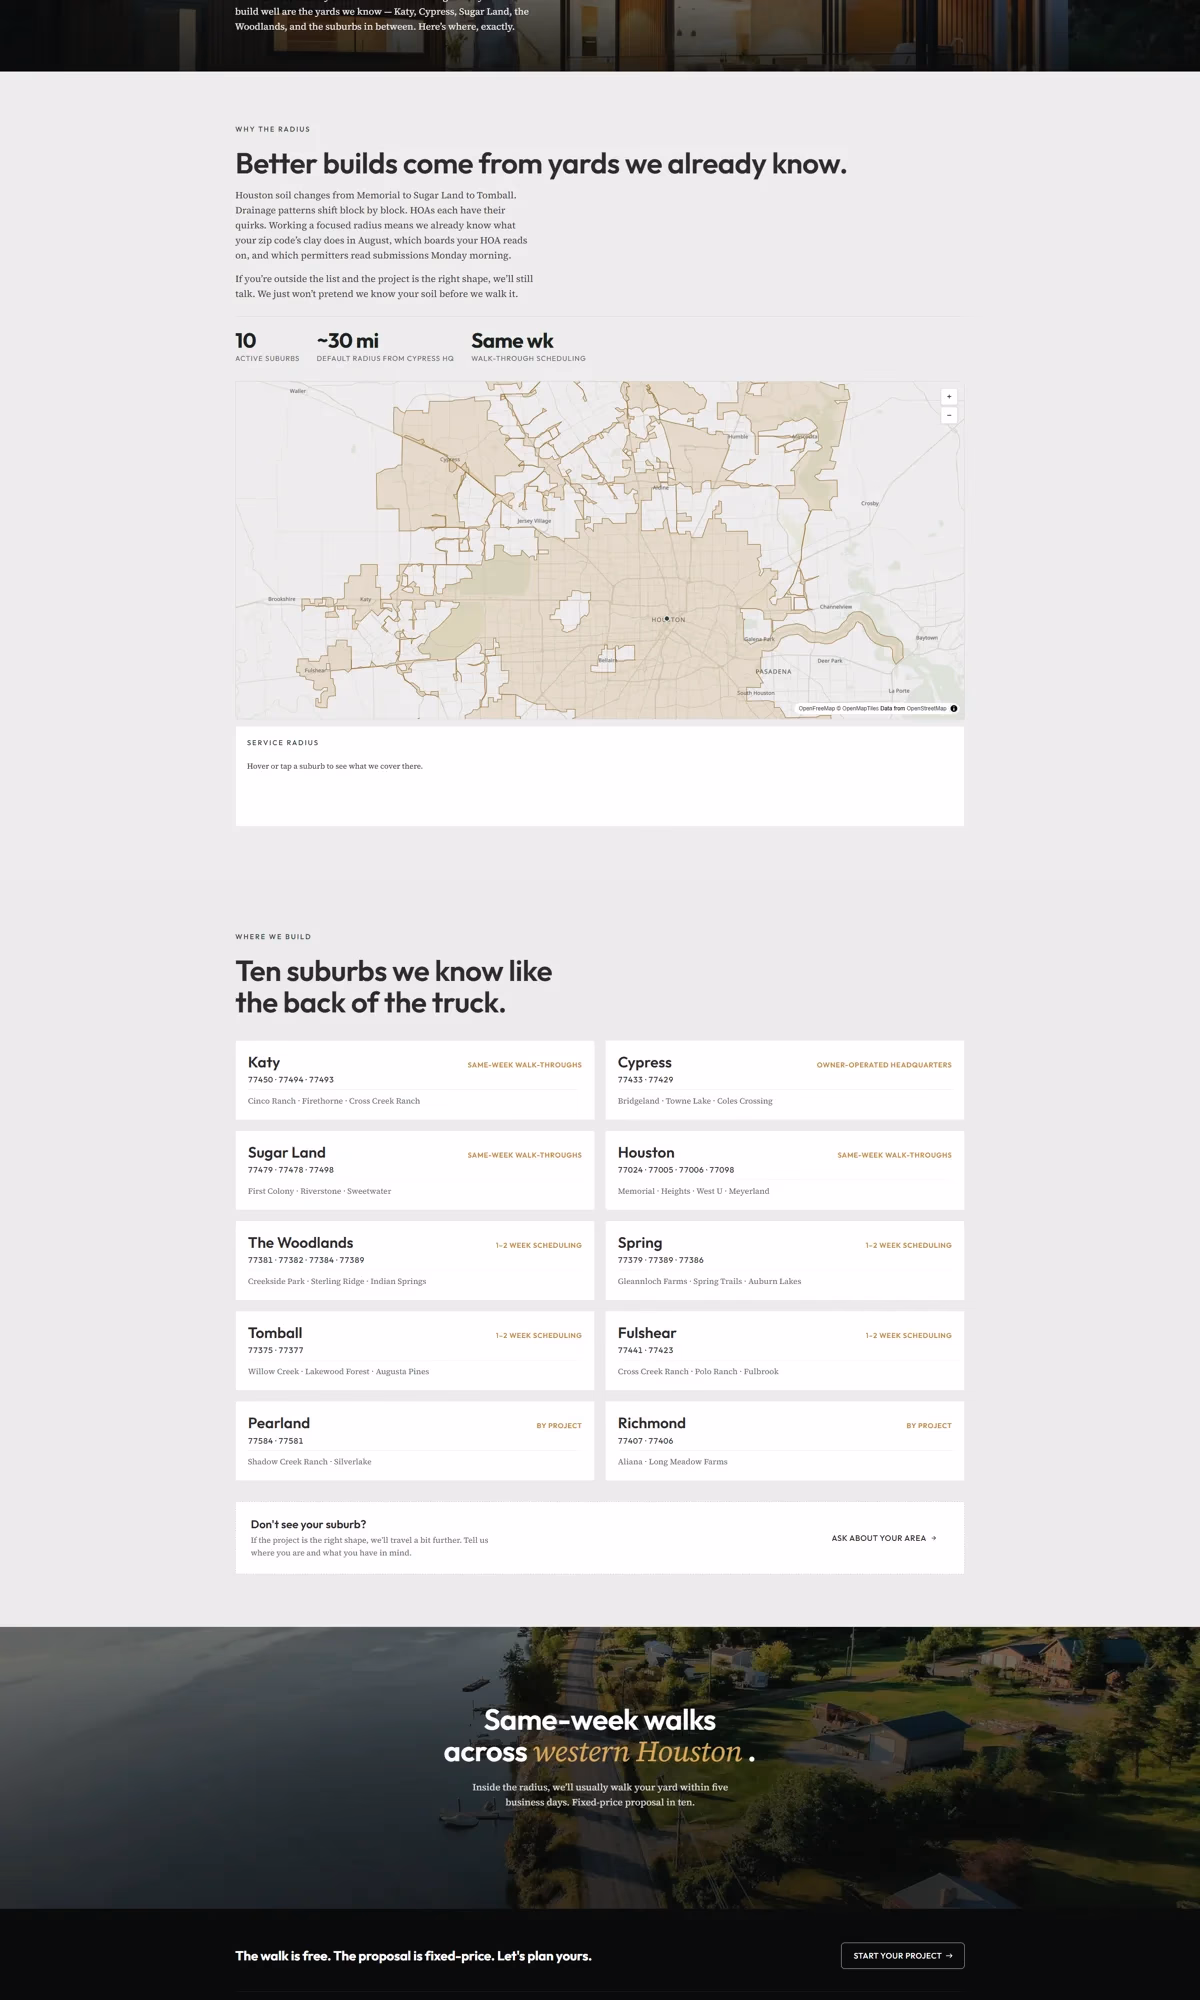Select the Fulshear card heading
The height and width of the screenshot is (2000, 1200).
point(647,1333)
